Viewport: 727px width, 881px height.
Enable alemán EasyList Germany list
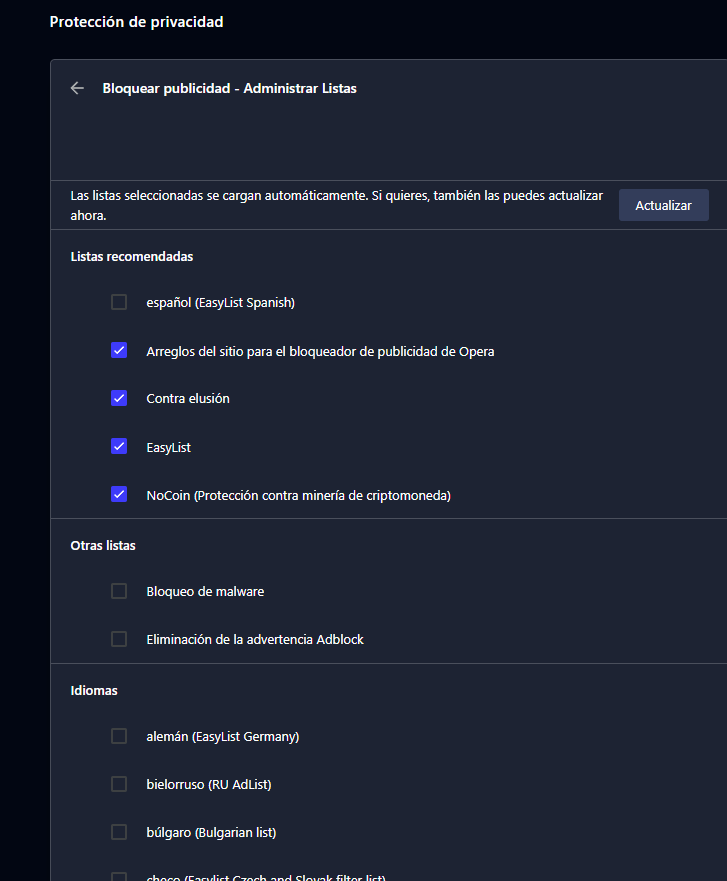(x=119, y=736)
